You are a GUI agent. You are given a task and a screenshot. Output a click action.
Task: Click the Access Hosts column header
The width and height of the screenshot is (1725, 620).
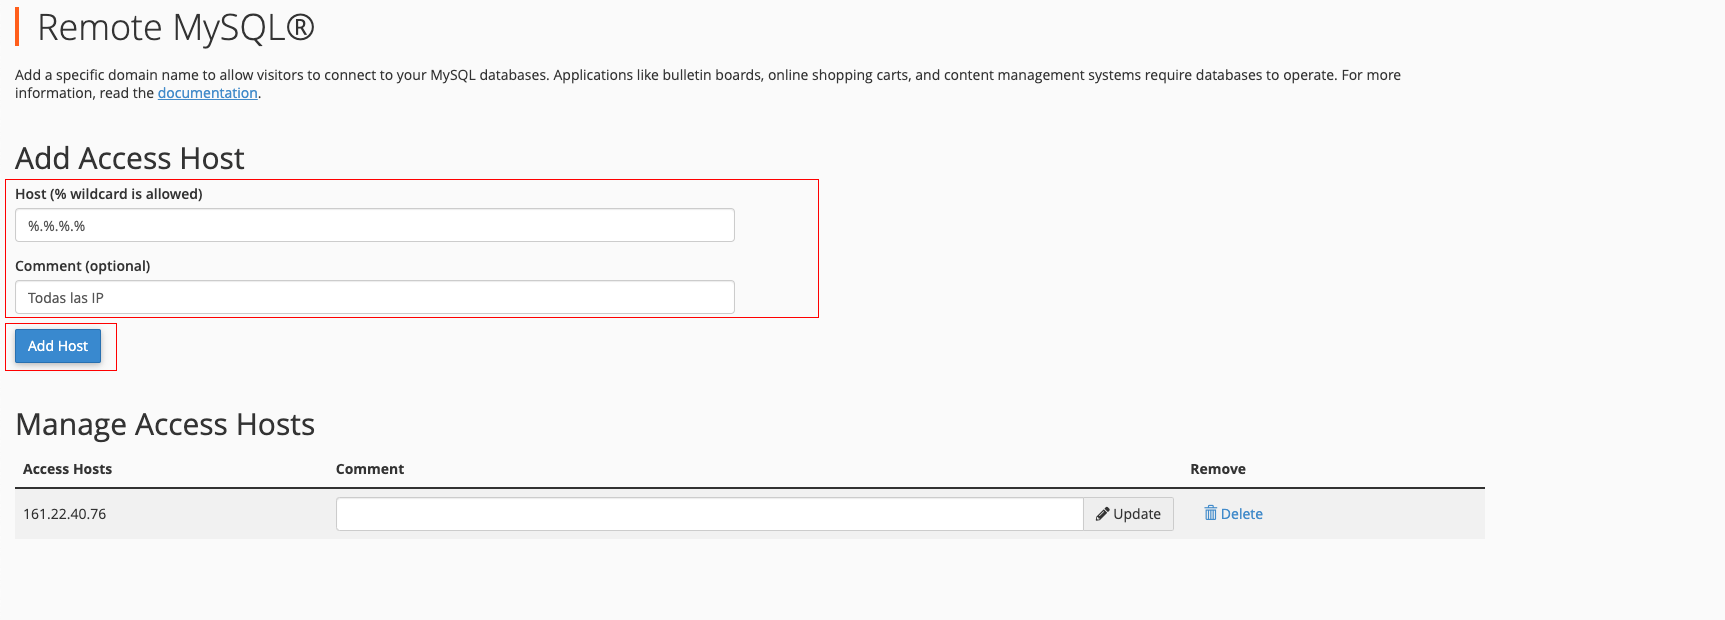(67, 469)
